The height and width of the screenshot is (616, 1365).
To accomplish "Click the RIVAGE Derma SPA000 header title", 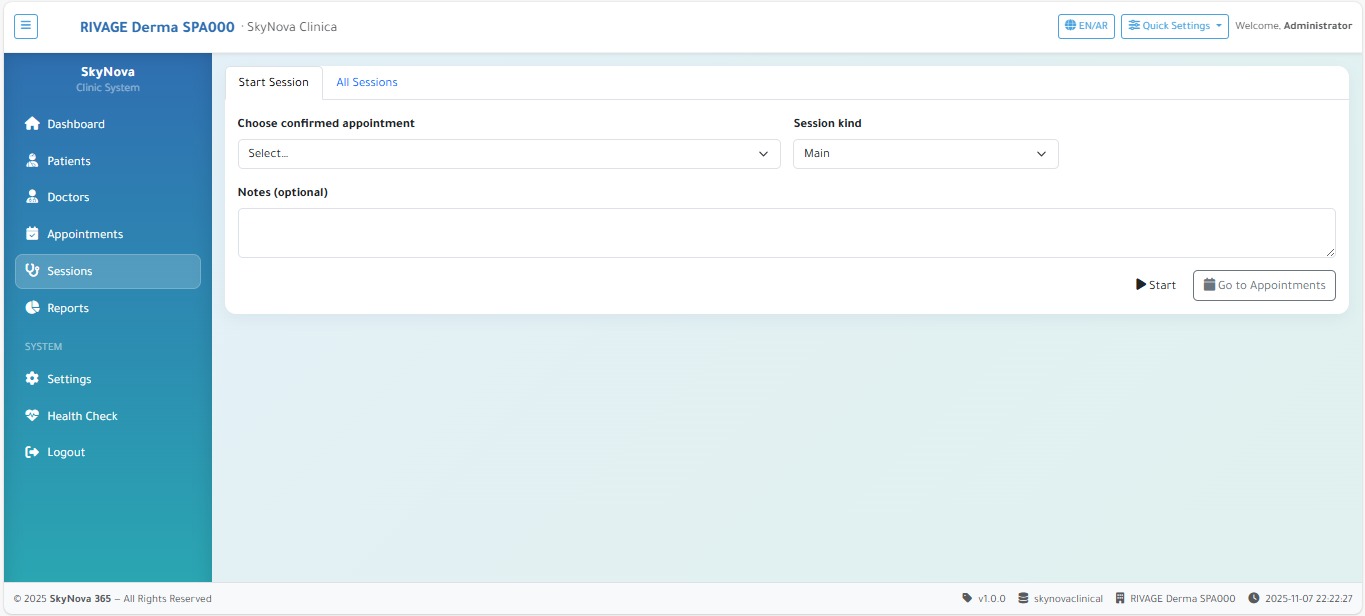I will [157, 27].
